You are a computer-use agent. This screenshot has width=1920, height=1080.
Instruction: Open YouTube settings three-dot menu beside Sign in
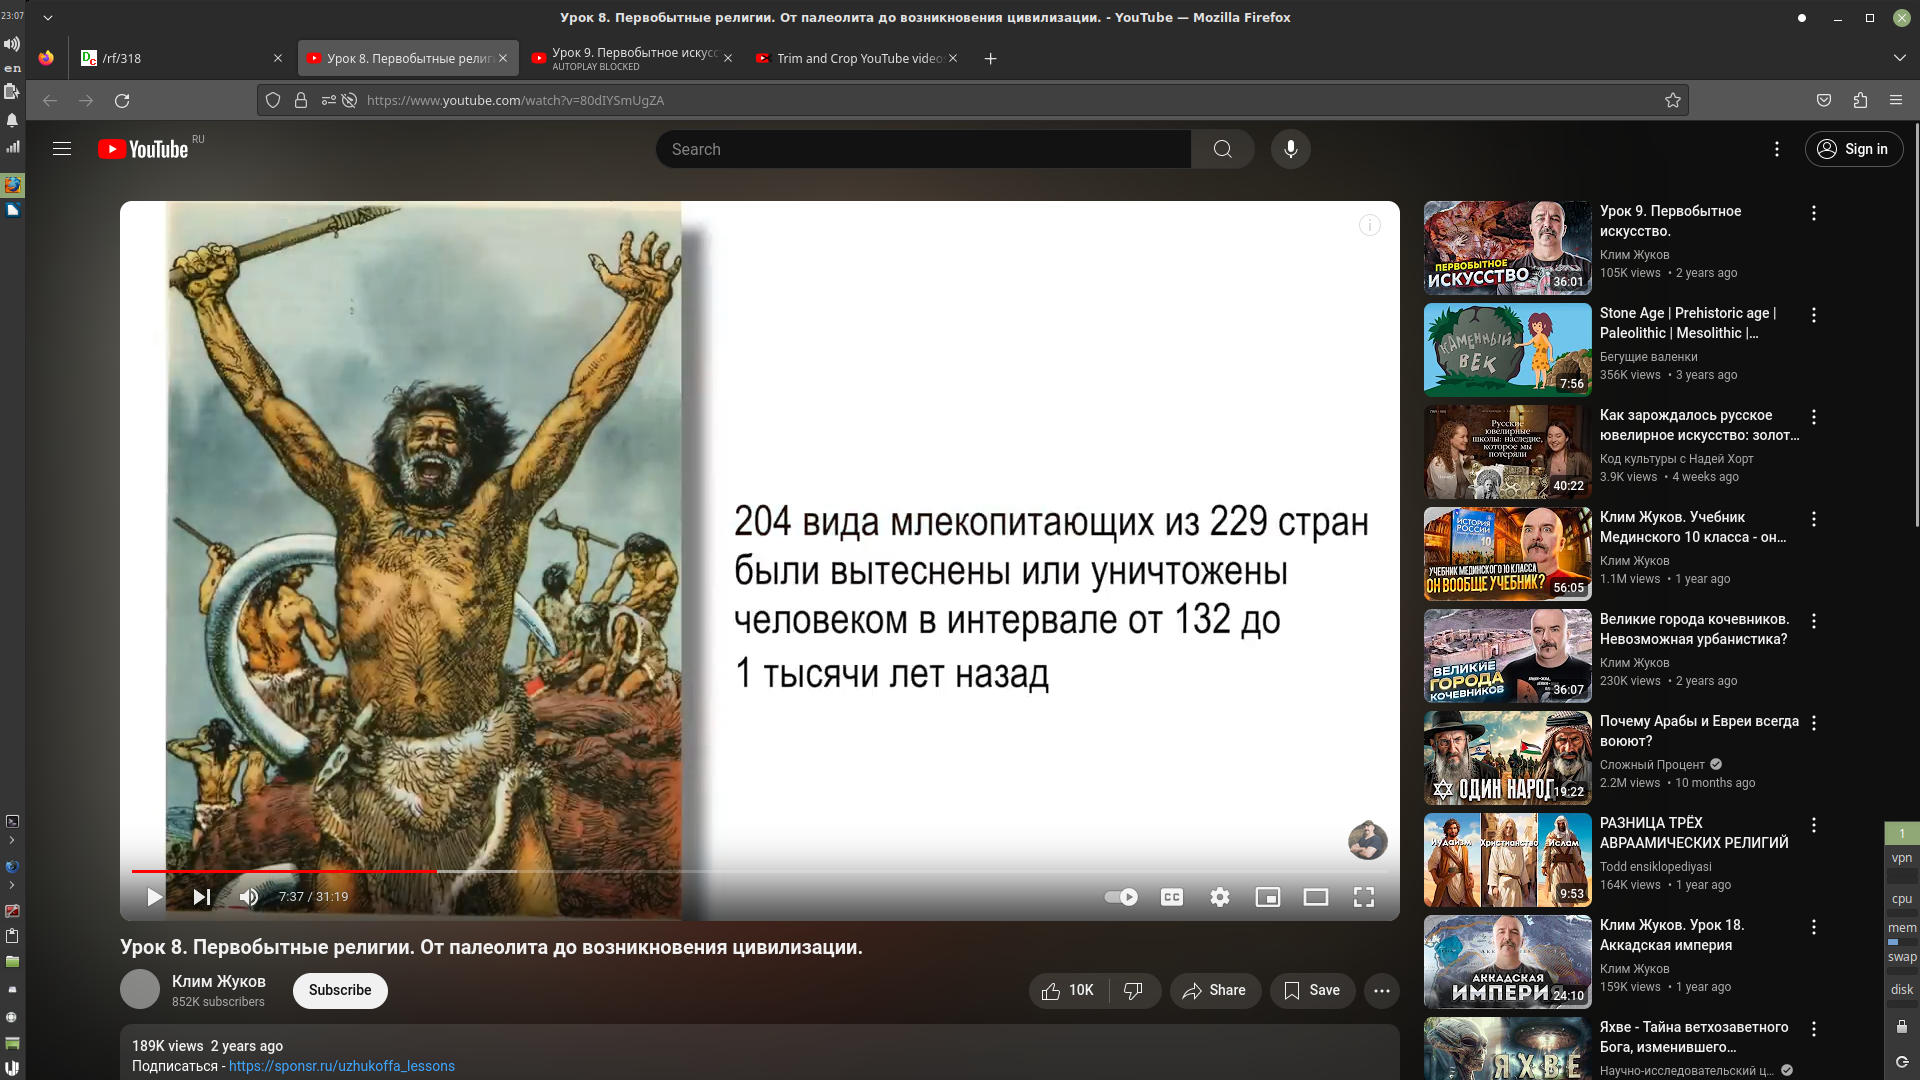coord(1776,149)
